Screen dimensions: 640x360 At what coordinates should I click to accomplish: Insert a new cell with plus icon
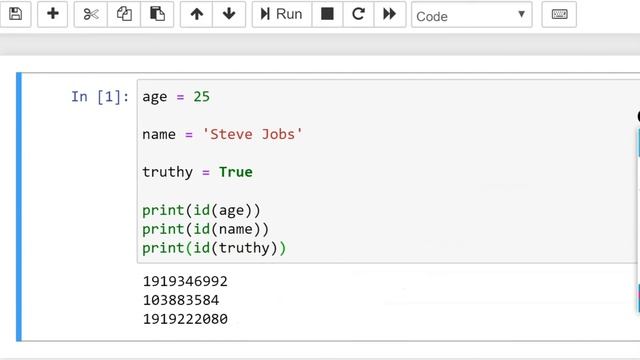pos(53,14)
